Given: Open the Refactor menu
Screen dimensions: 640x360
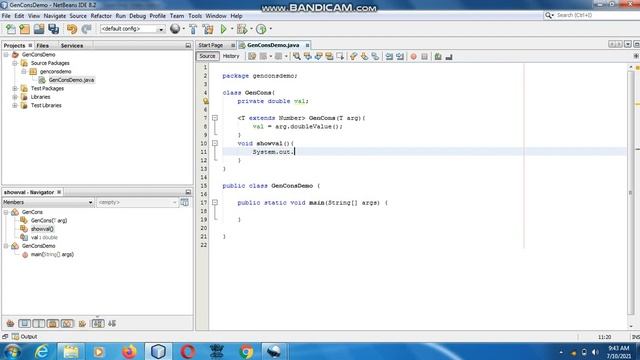Looking at the screenshot, I should tap(101, 16).
